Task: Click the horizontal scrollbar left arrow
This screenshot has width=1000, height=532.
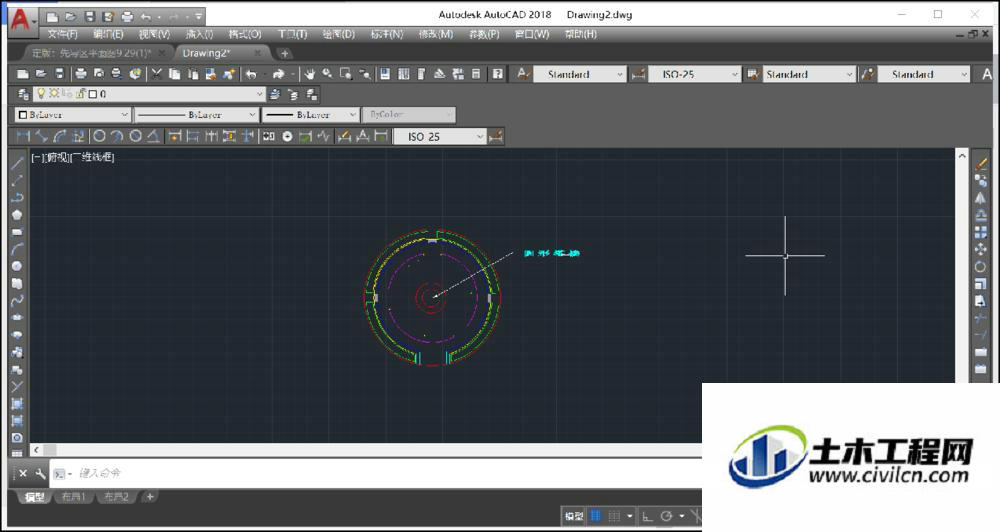Action: coord(36,450)
